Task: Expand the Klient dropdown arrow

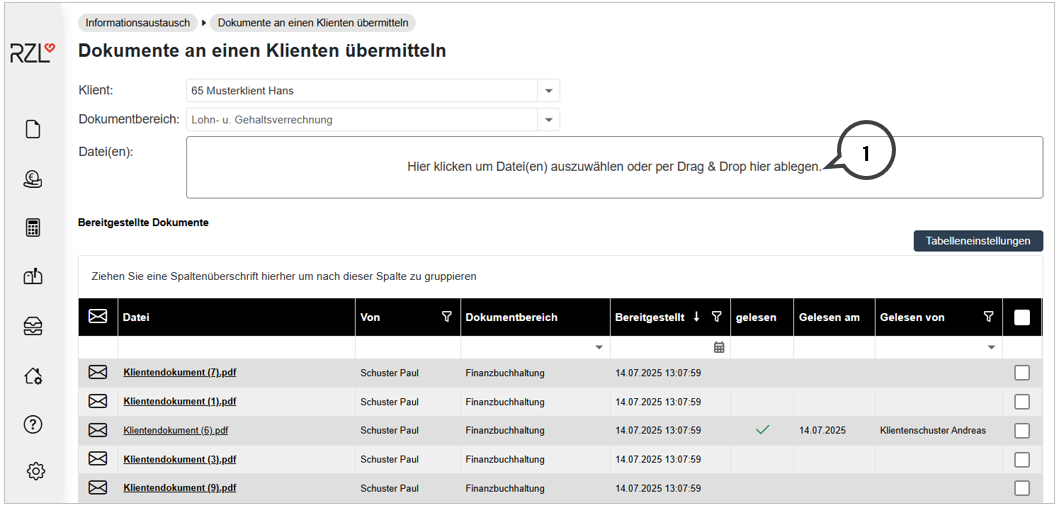Action: [548, 91]
